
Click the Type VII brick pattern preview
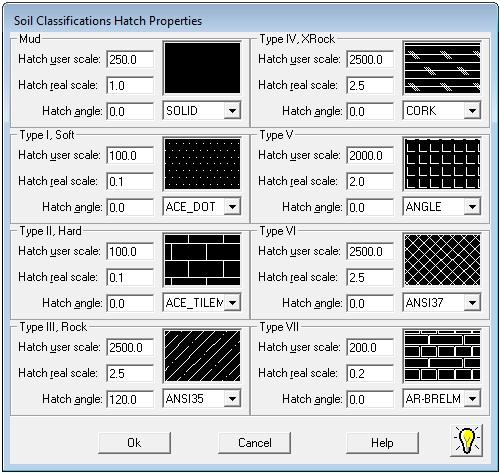coord(442,356)
